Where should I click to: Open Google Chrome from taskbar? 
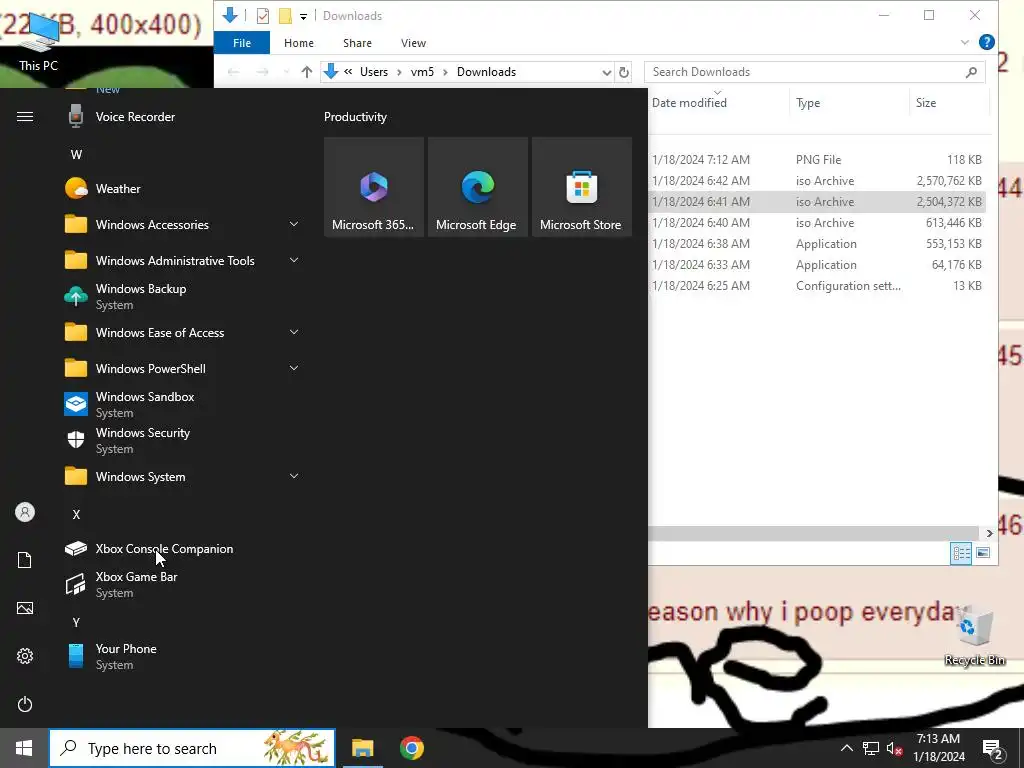(412, 748)
